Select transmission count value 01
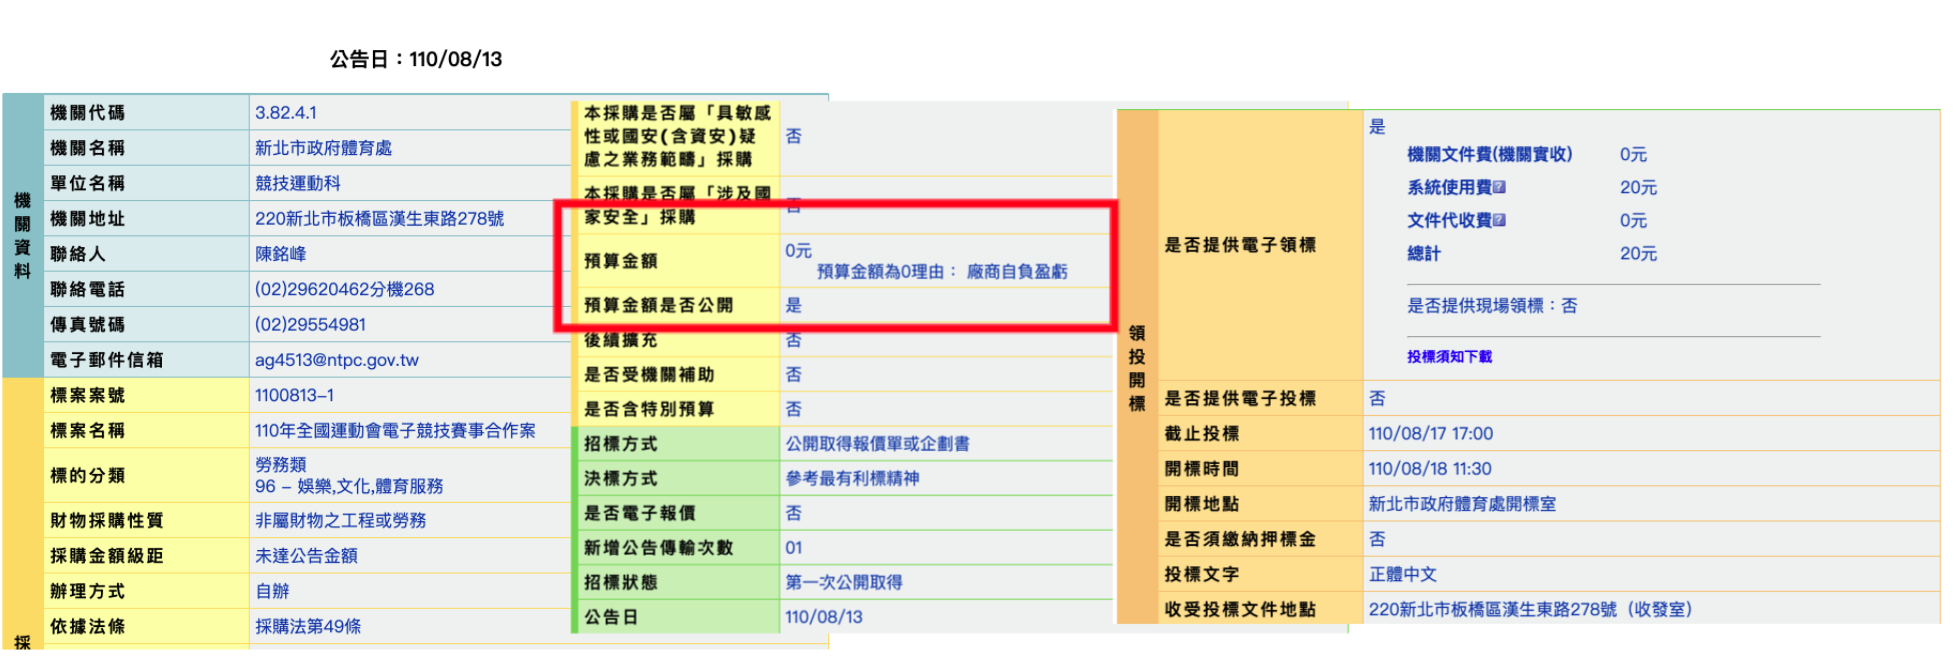The height and width of the screenshot is (656, 1956). [794, 547]
